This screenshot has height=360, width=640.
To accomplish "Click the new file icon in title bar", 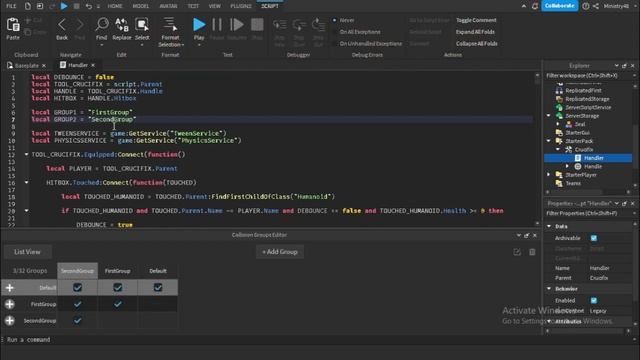I will tap(27, 6).
